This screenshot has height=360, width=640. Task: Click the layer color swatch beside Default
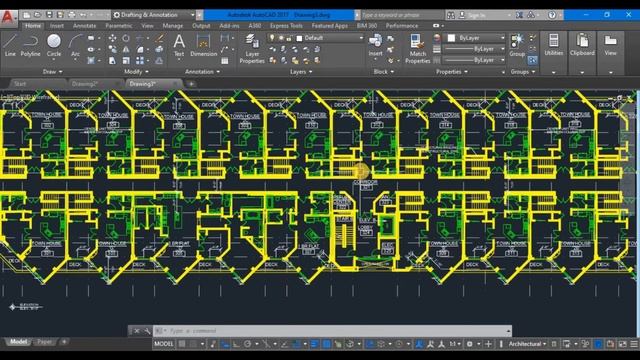(299, 38)
